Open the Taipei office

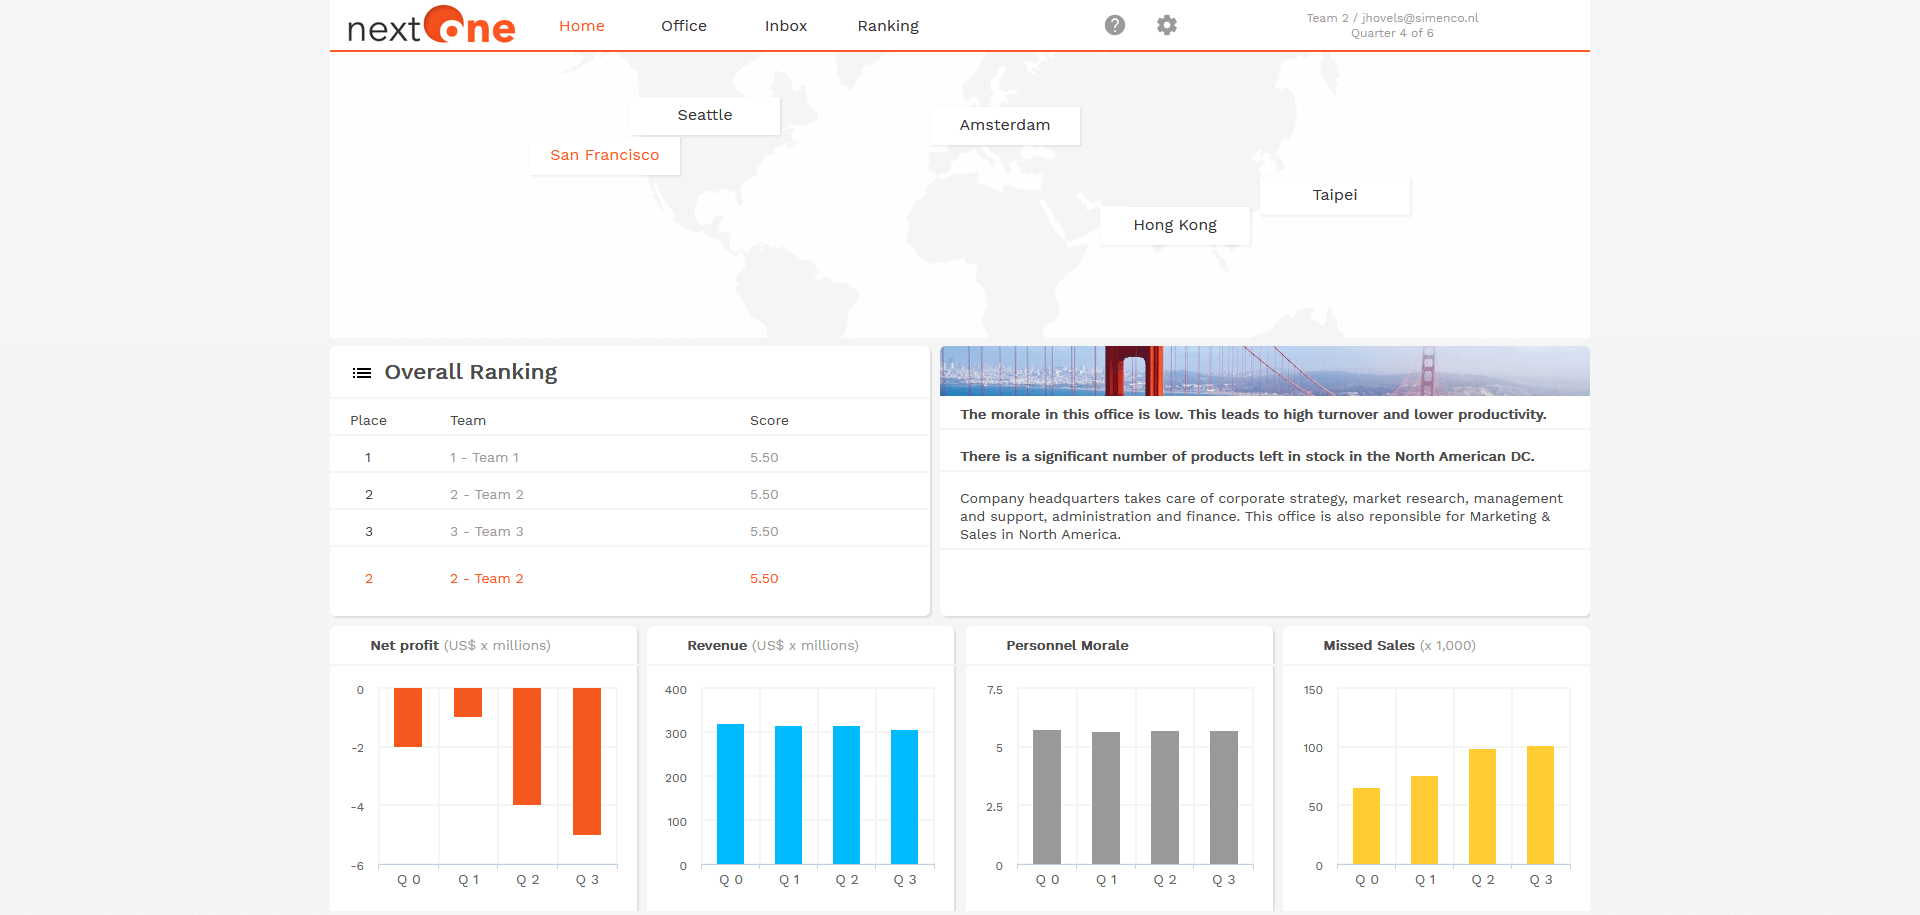point(1334,195)
